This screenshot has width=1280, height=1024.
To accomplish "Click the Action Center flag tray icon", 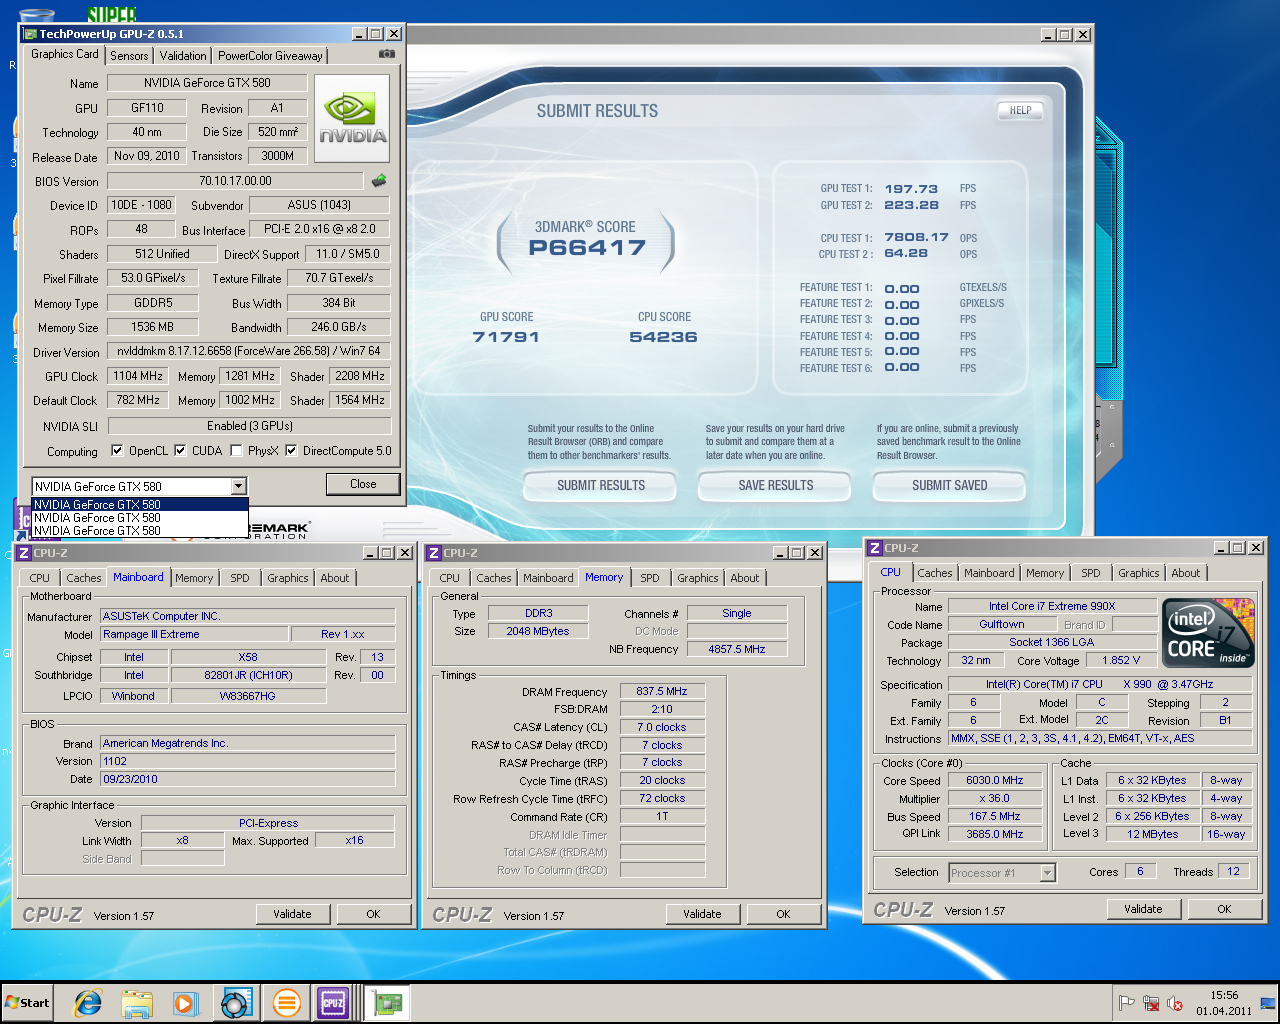I will (1126, 1004).
